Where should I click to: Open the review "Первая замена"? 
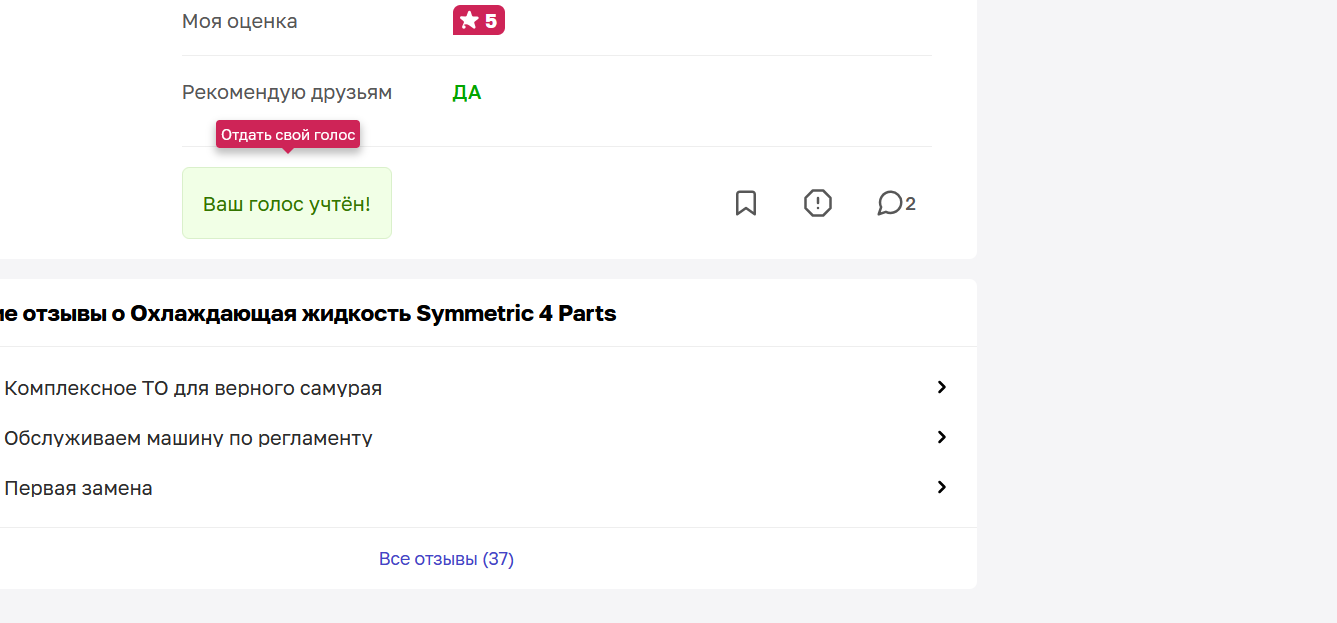point(78,488)
